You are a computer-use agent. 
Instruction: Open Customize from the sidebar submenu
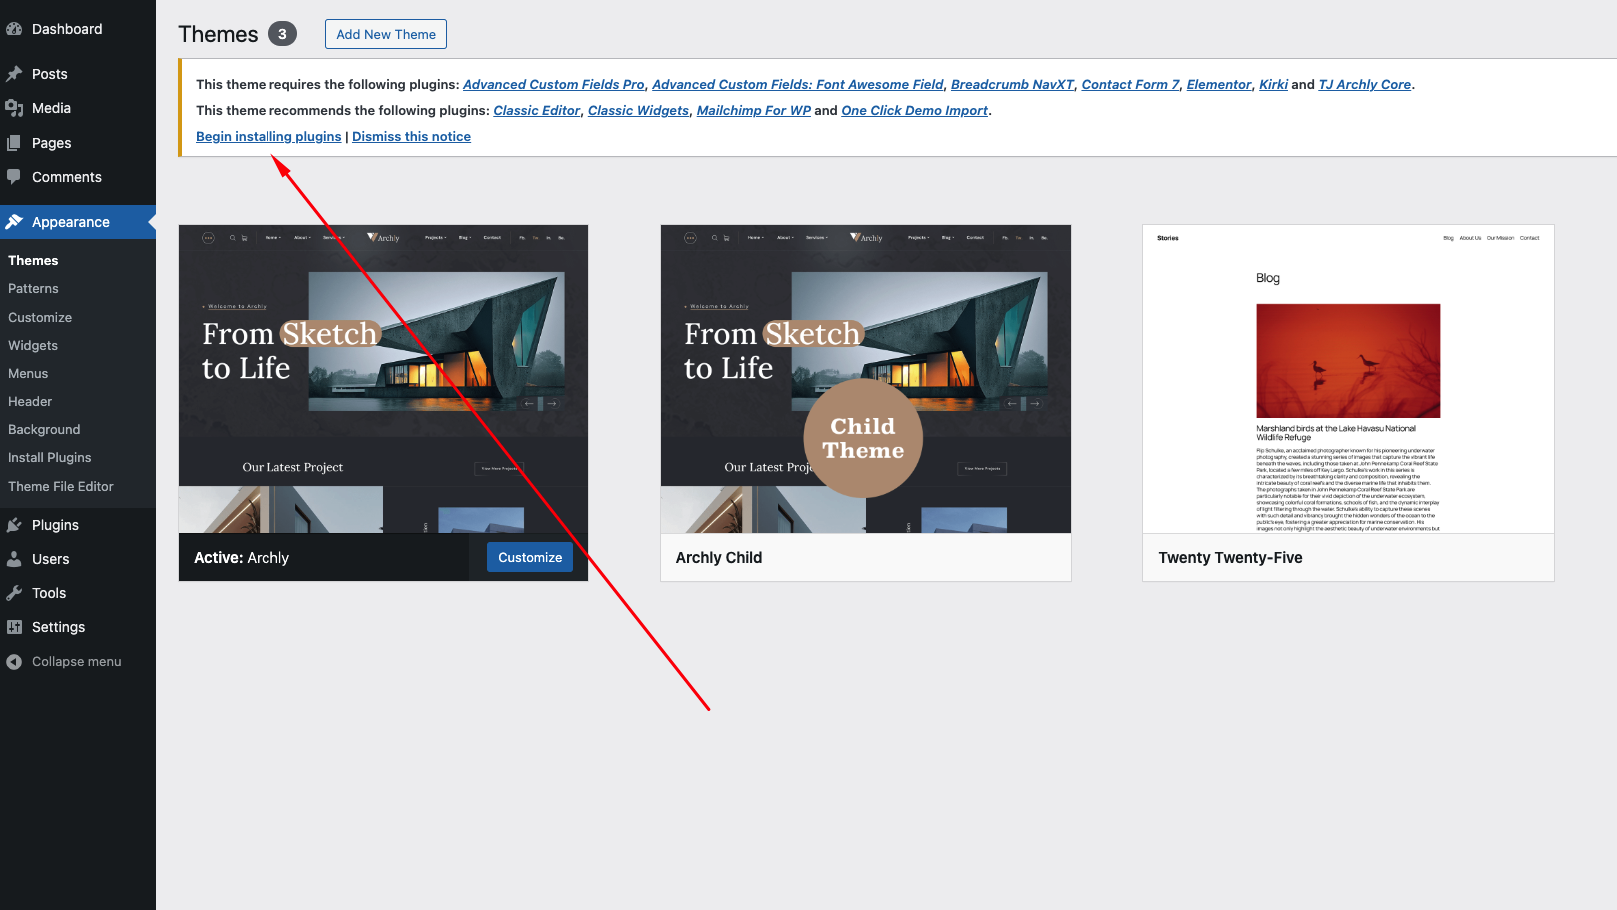point(40,317)
